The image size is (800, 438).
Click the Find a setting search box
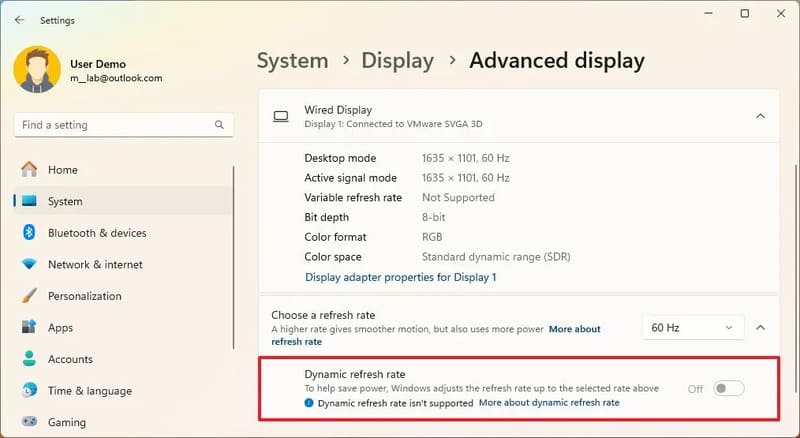(124, 125)
